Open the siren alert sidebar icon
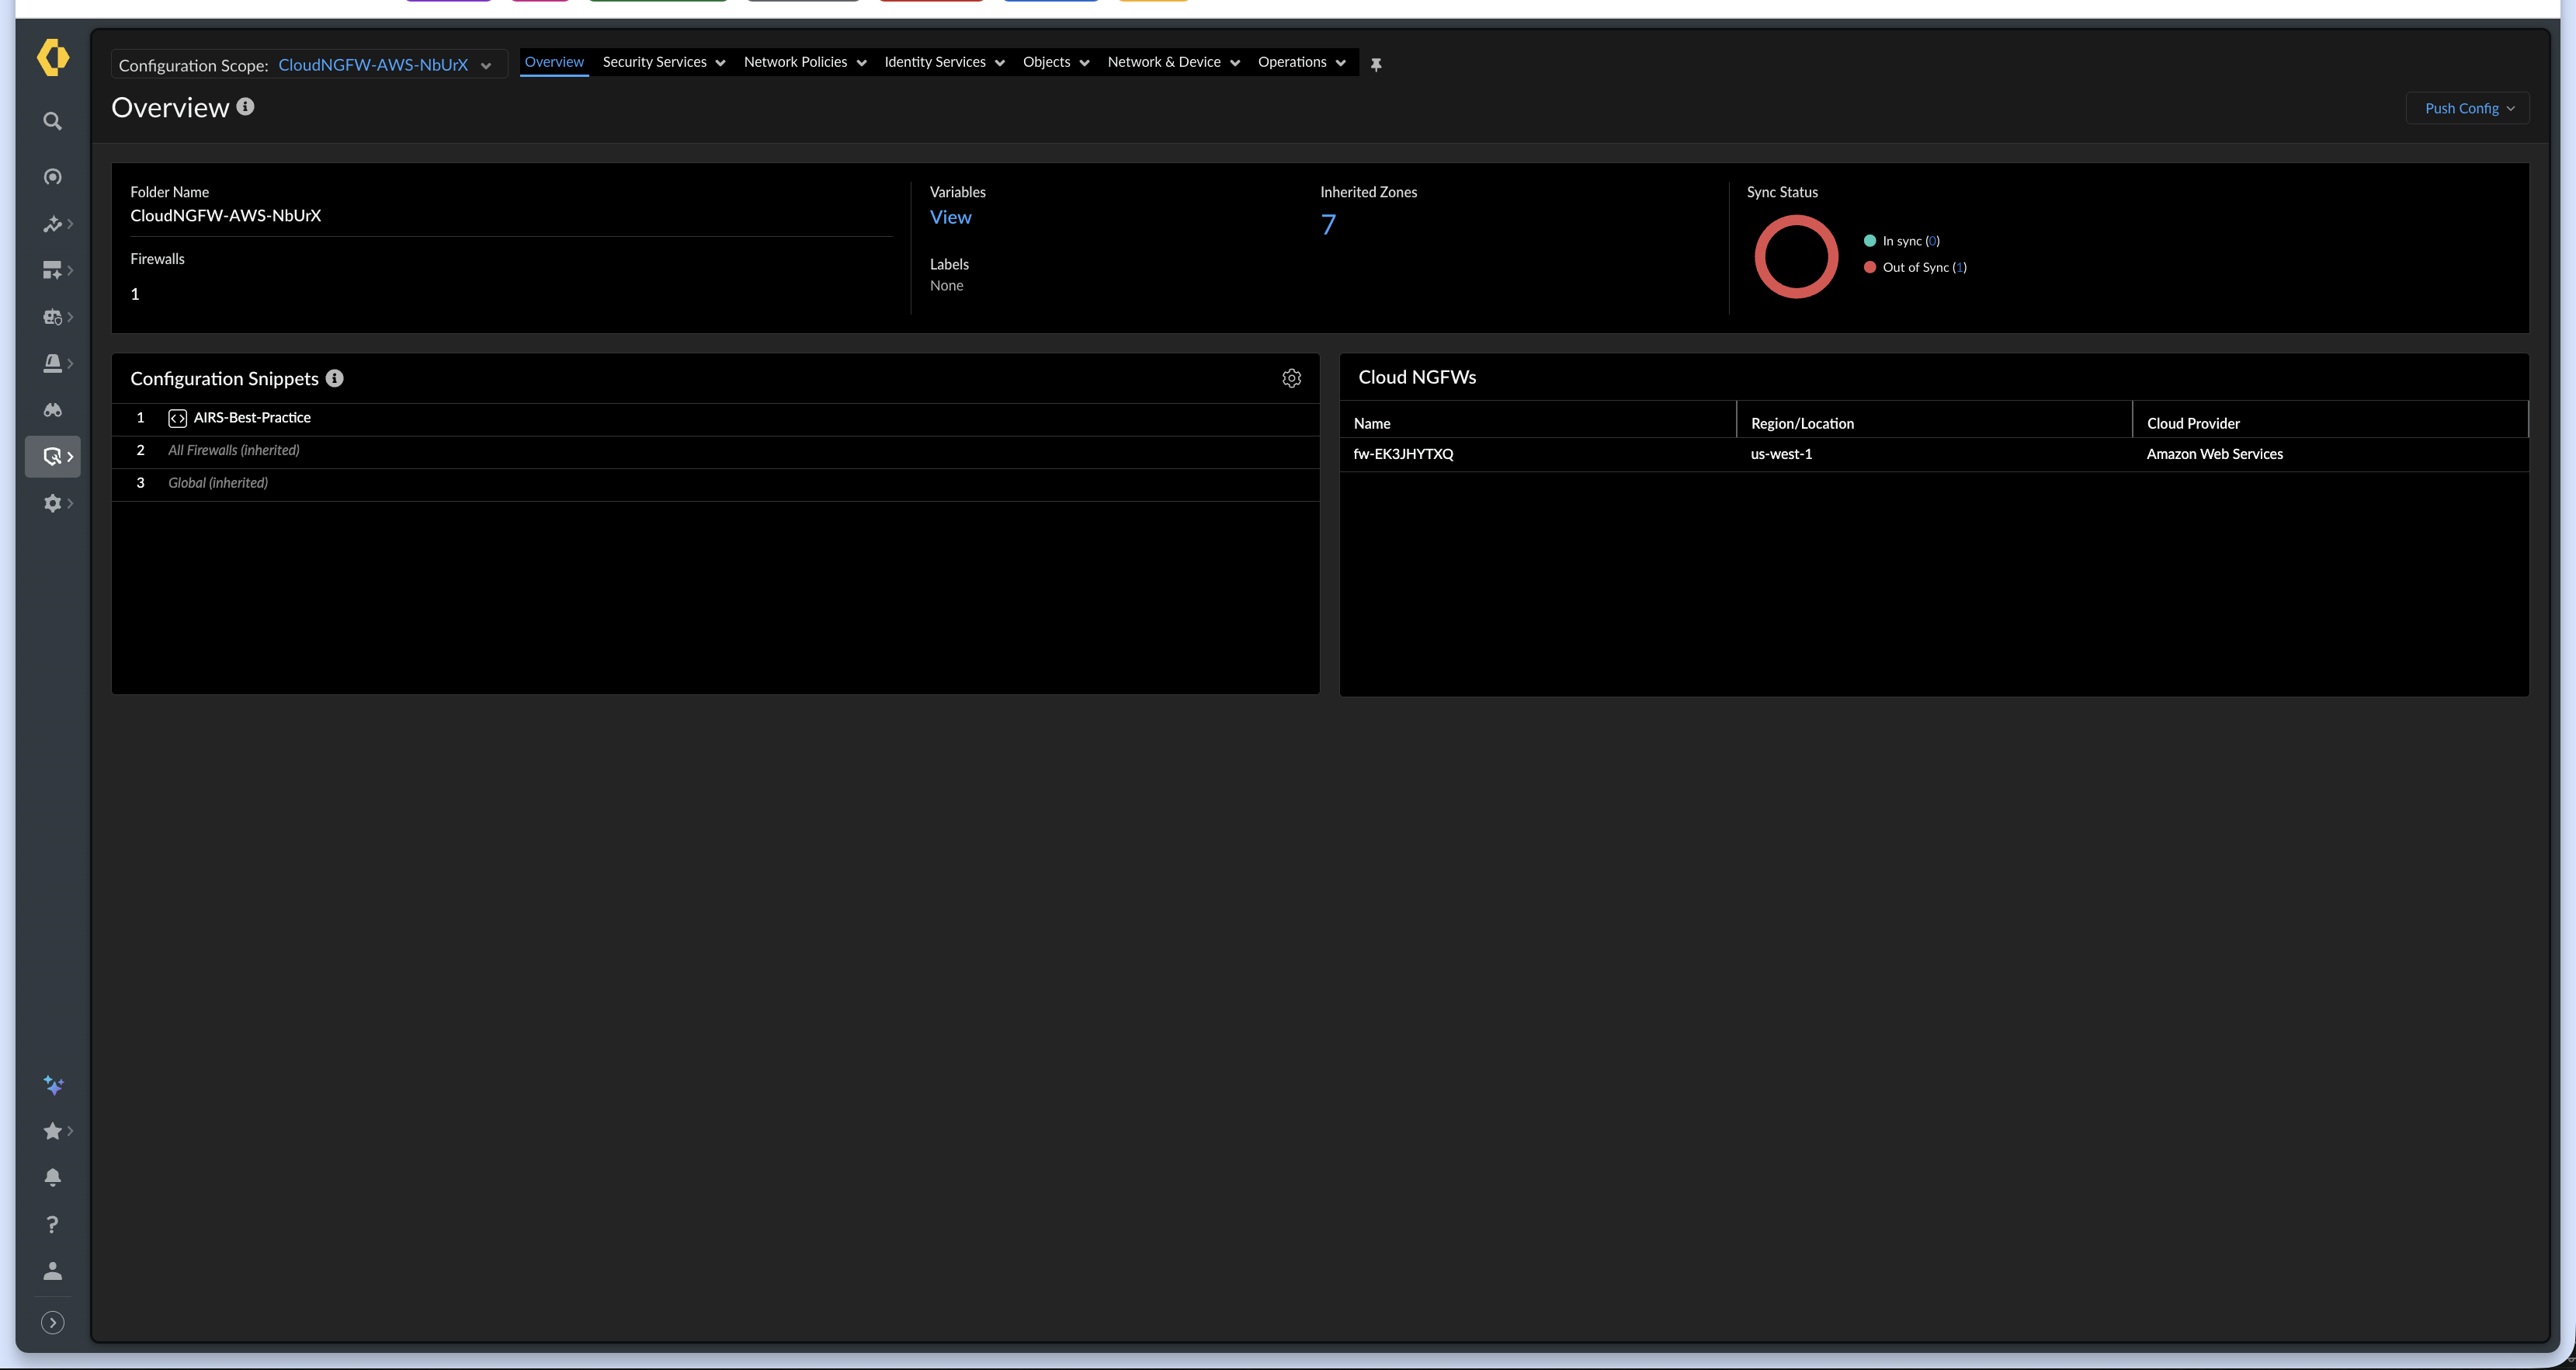2576x1370 pixels. [53, 363]
